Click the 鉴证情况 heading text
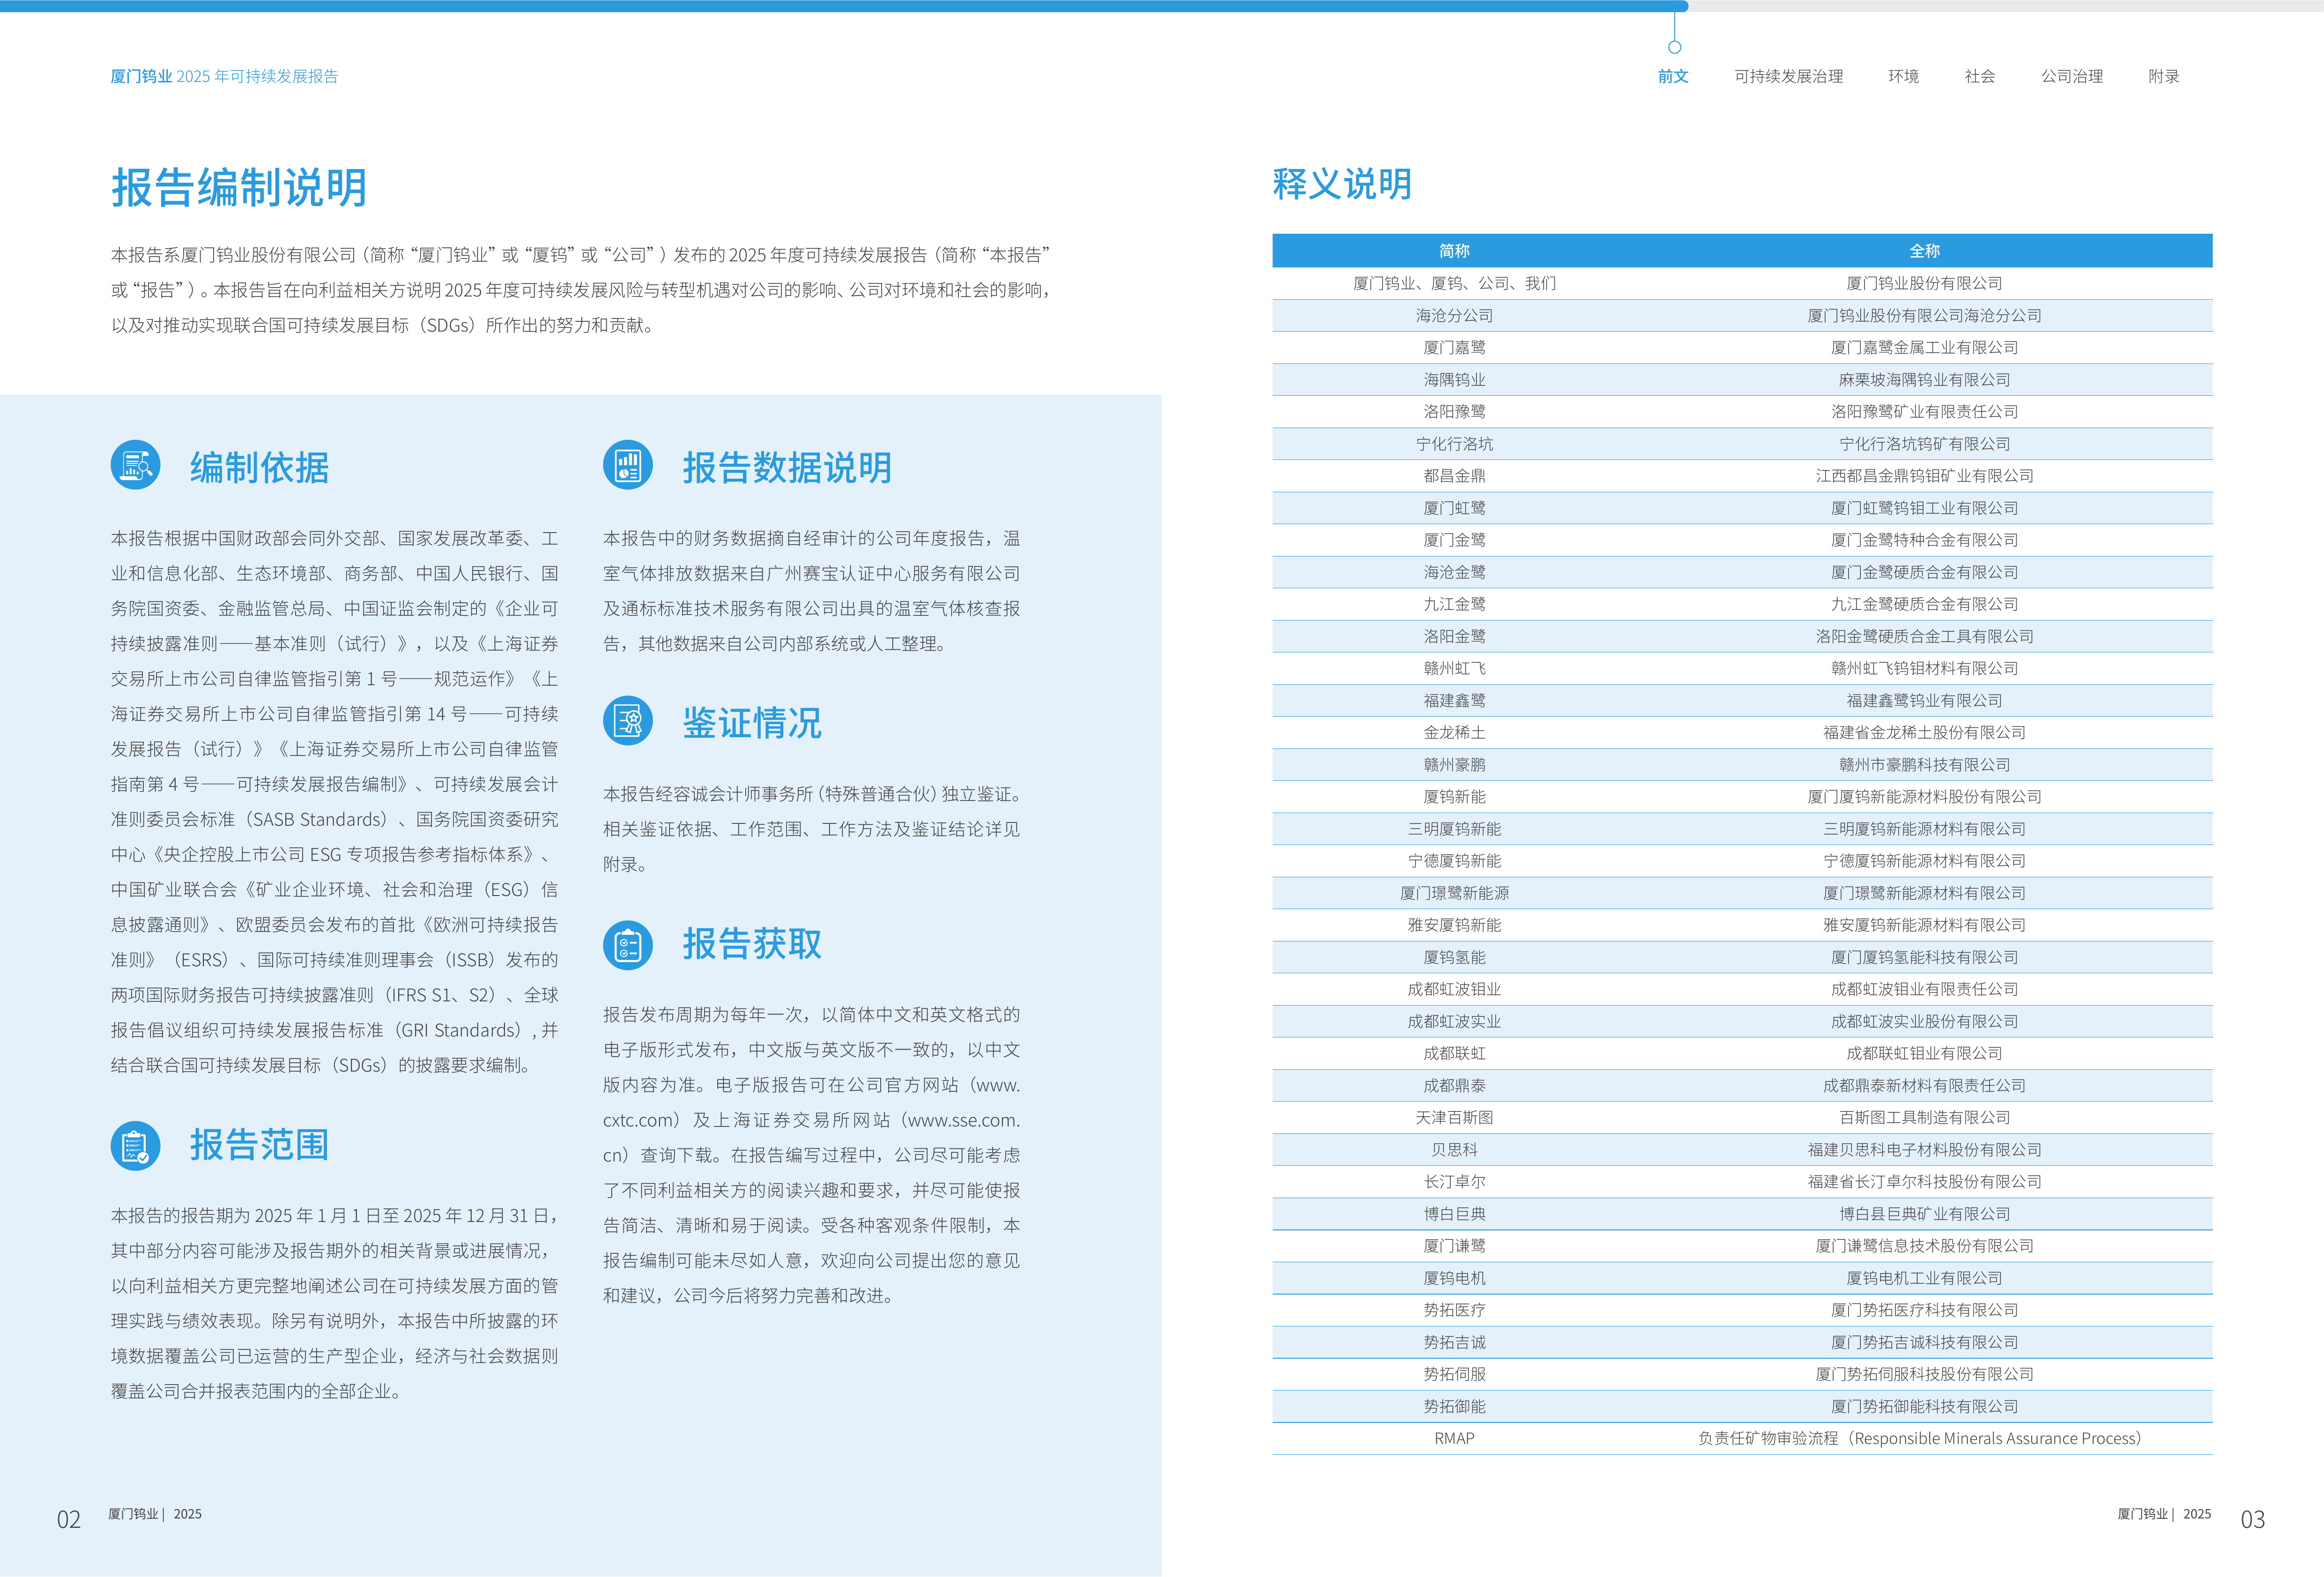The image size is (2324, 1577). pos(752,723)
